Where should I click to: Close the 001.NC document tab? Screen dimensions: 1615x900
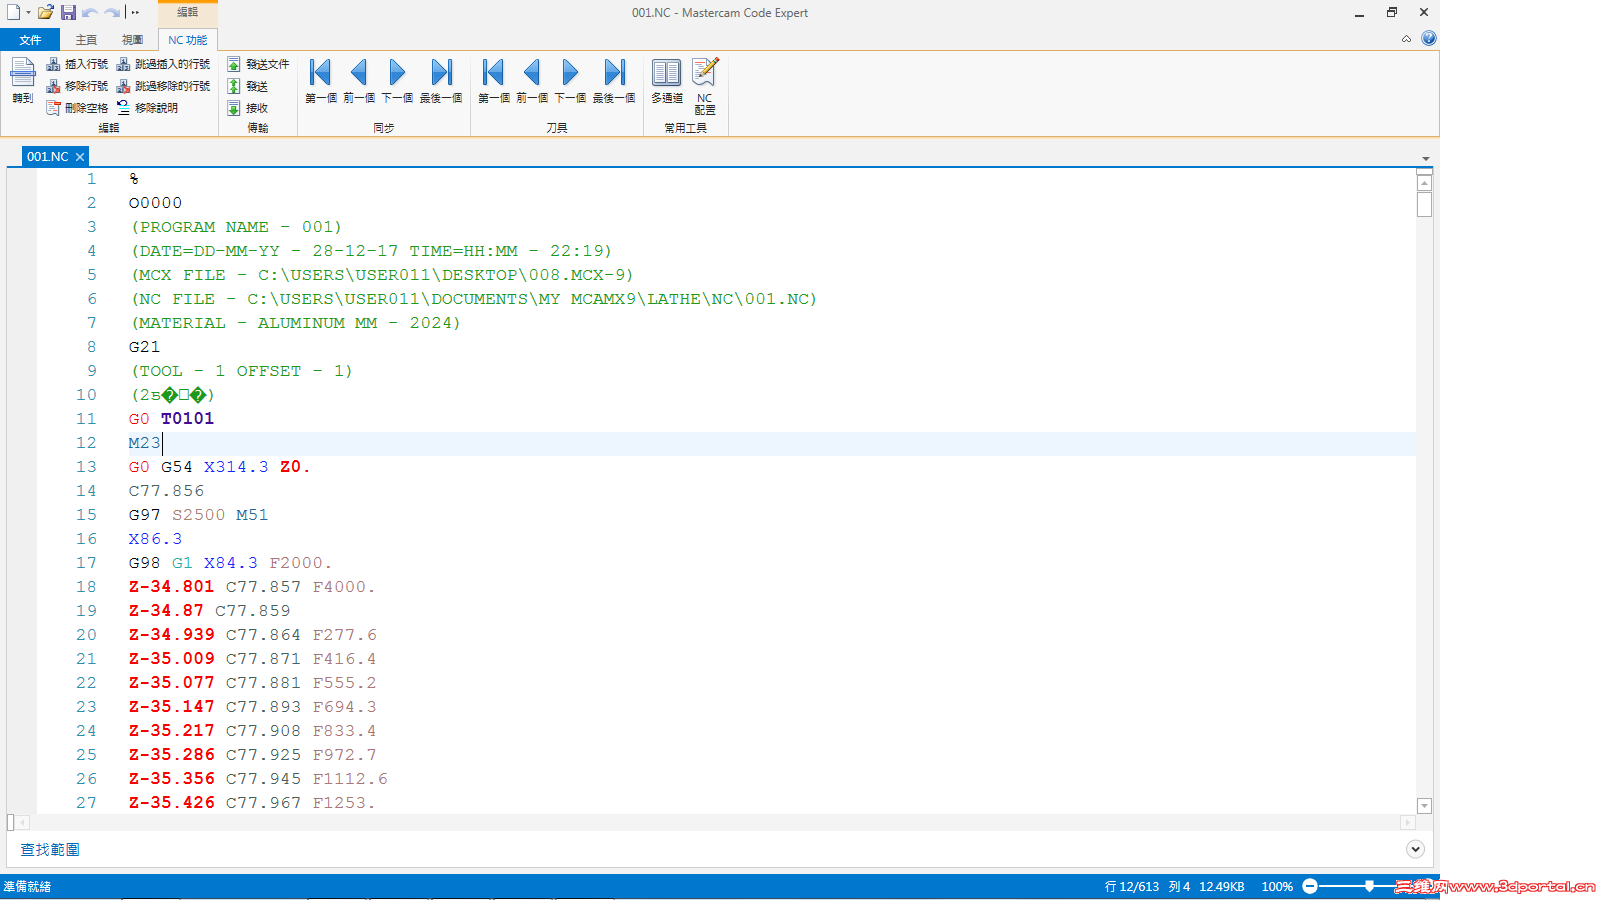(x=80, y=157)
